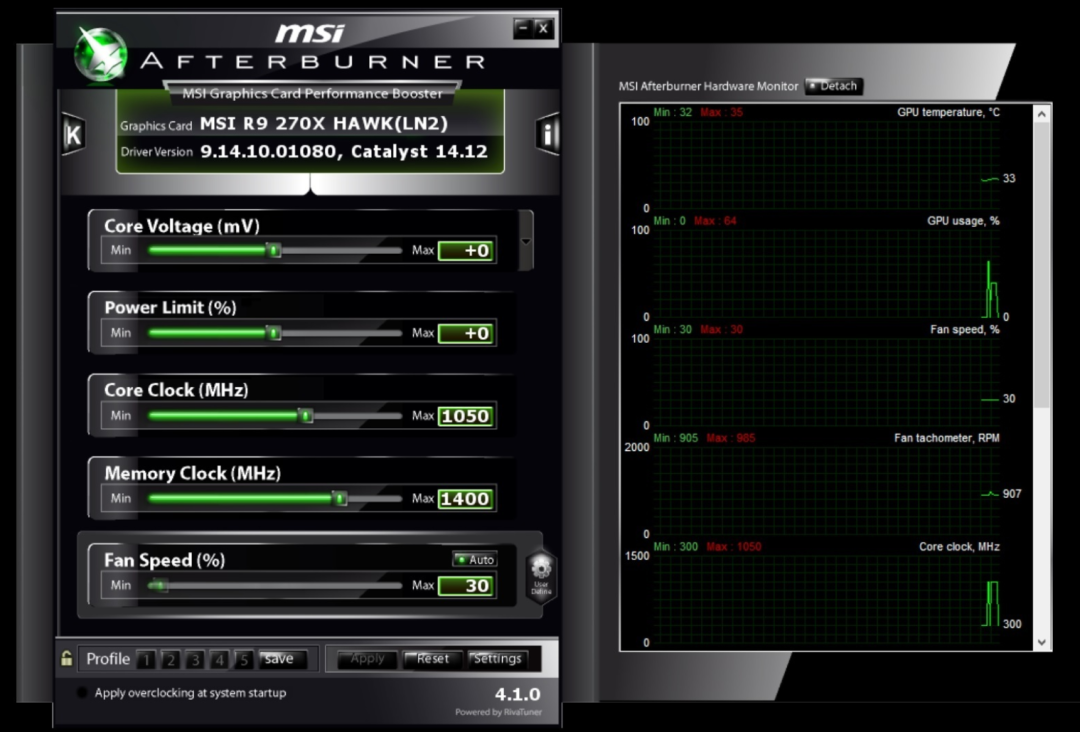Click the driver version text Catalyst 14.12
The height and width of the screenshot is (732, 1080).
pos(419,151)
